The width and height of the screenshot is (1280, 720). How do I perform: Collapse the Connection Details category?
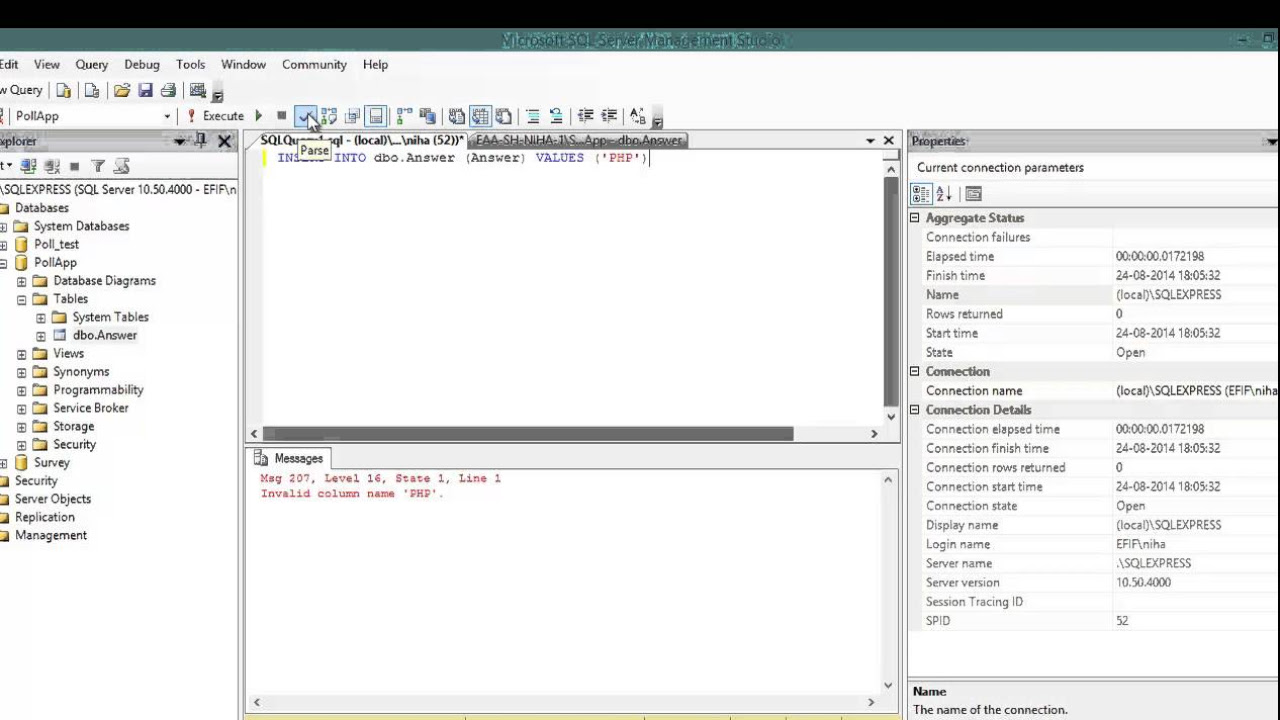click(914, 410)
